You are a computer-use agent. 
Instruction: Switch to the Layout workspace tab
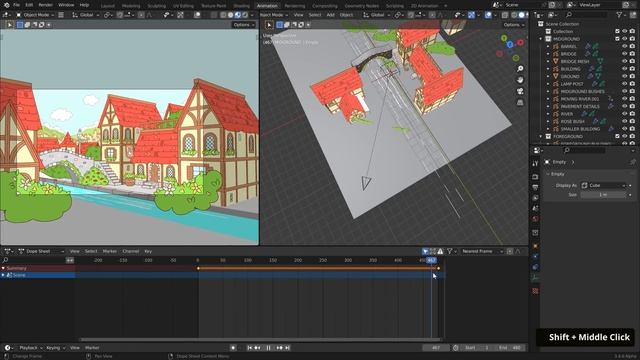(x=108, y=6)
